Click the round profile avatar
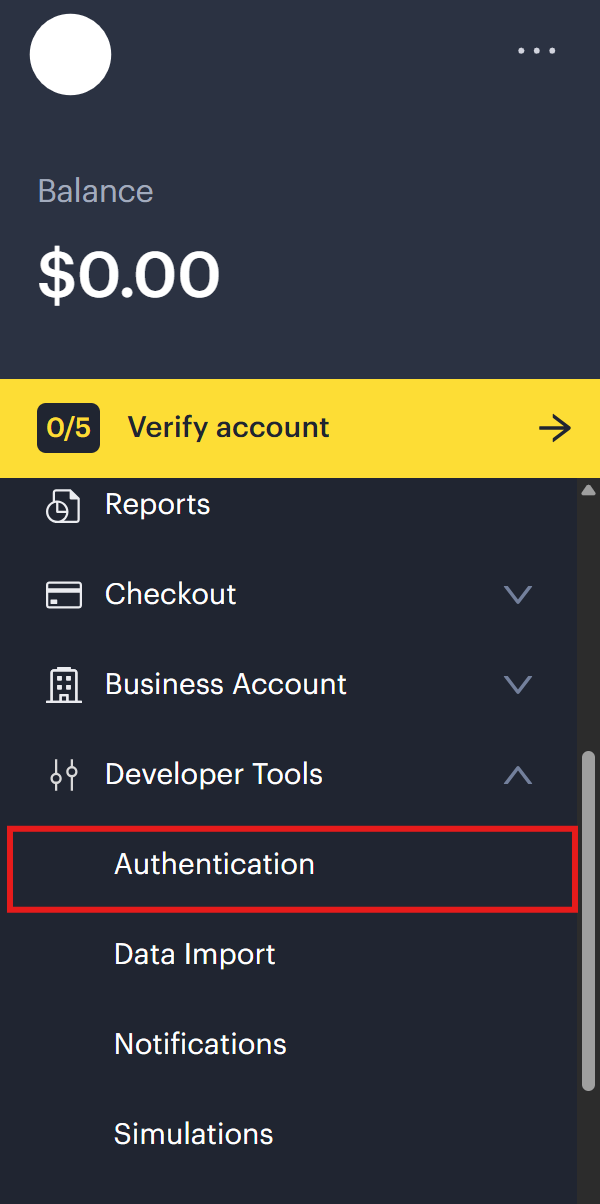This screenshot has width=600, height=1204. 70,54
